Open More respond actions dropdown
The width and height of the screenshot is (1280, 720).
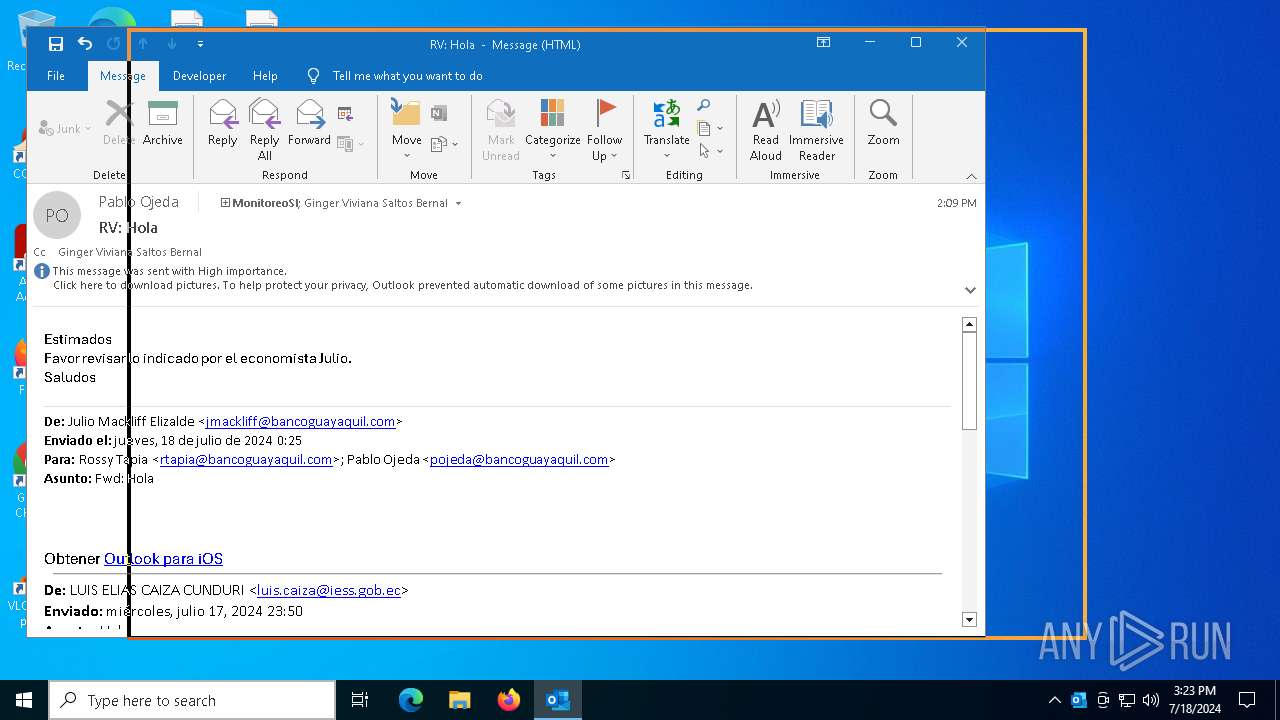coord(350,144)
